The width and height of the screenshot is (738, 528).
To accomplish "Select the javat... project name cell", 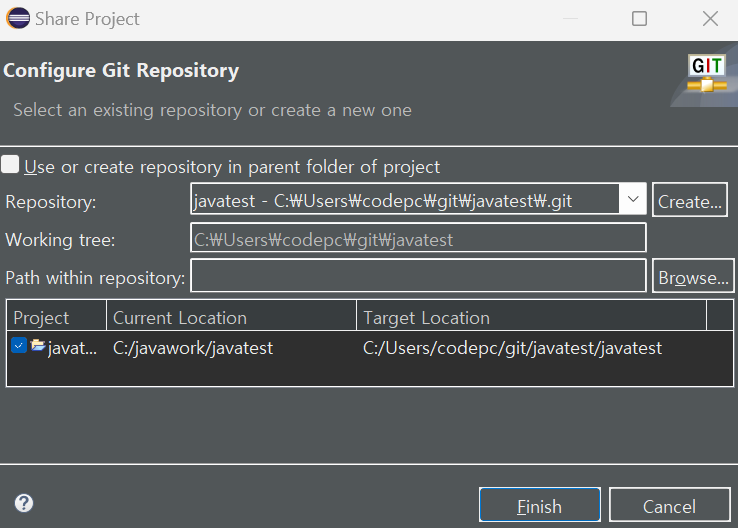I will pyautogui.click(x=72, y=348).
